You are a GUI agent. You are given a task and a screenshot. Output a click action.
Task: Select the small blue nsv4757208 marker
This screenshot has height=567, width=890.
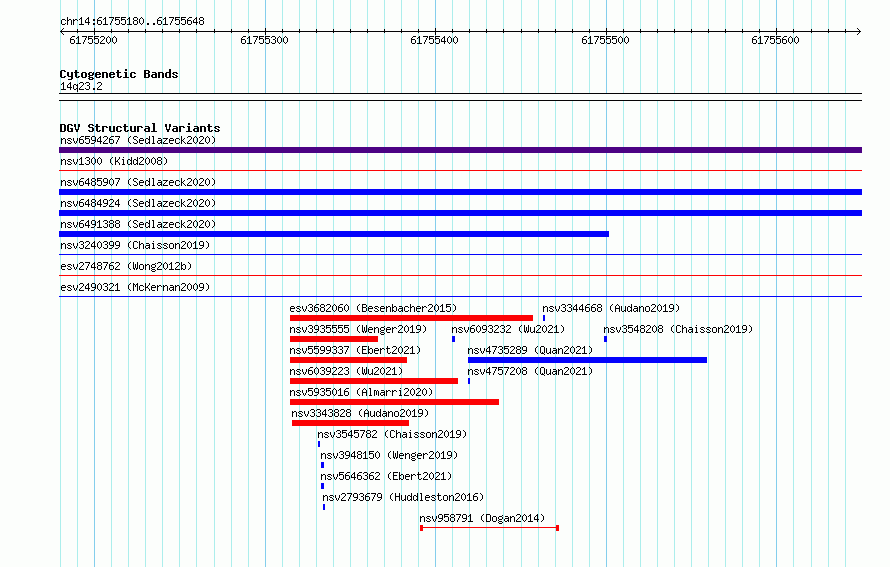click(469, 381)
